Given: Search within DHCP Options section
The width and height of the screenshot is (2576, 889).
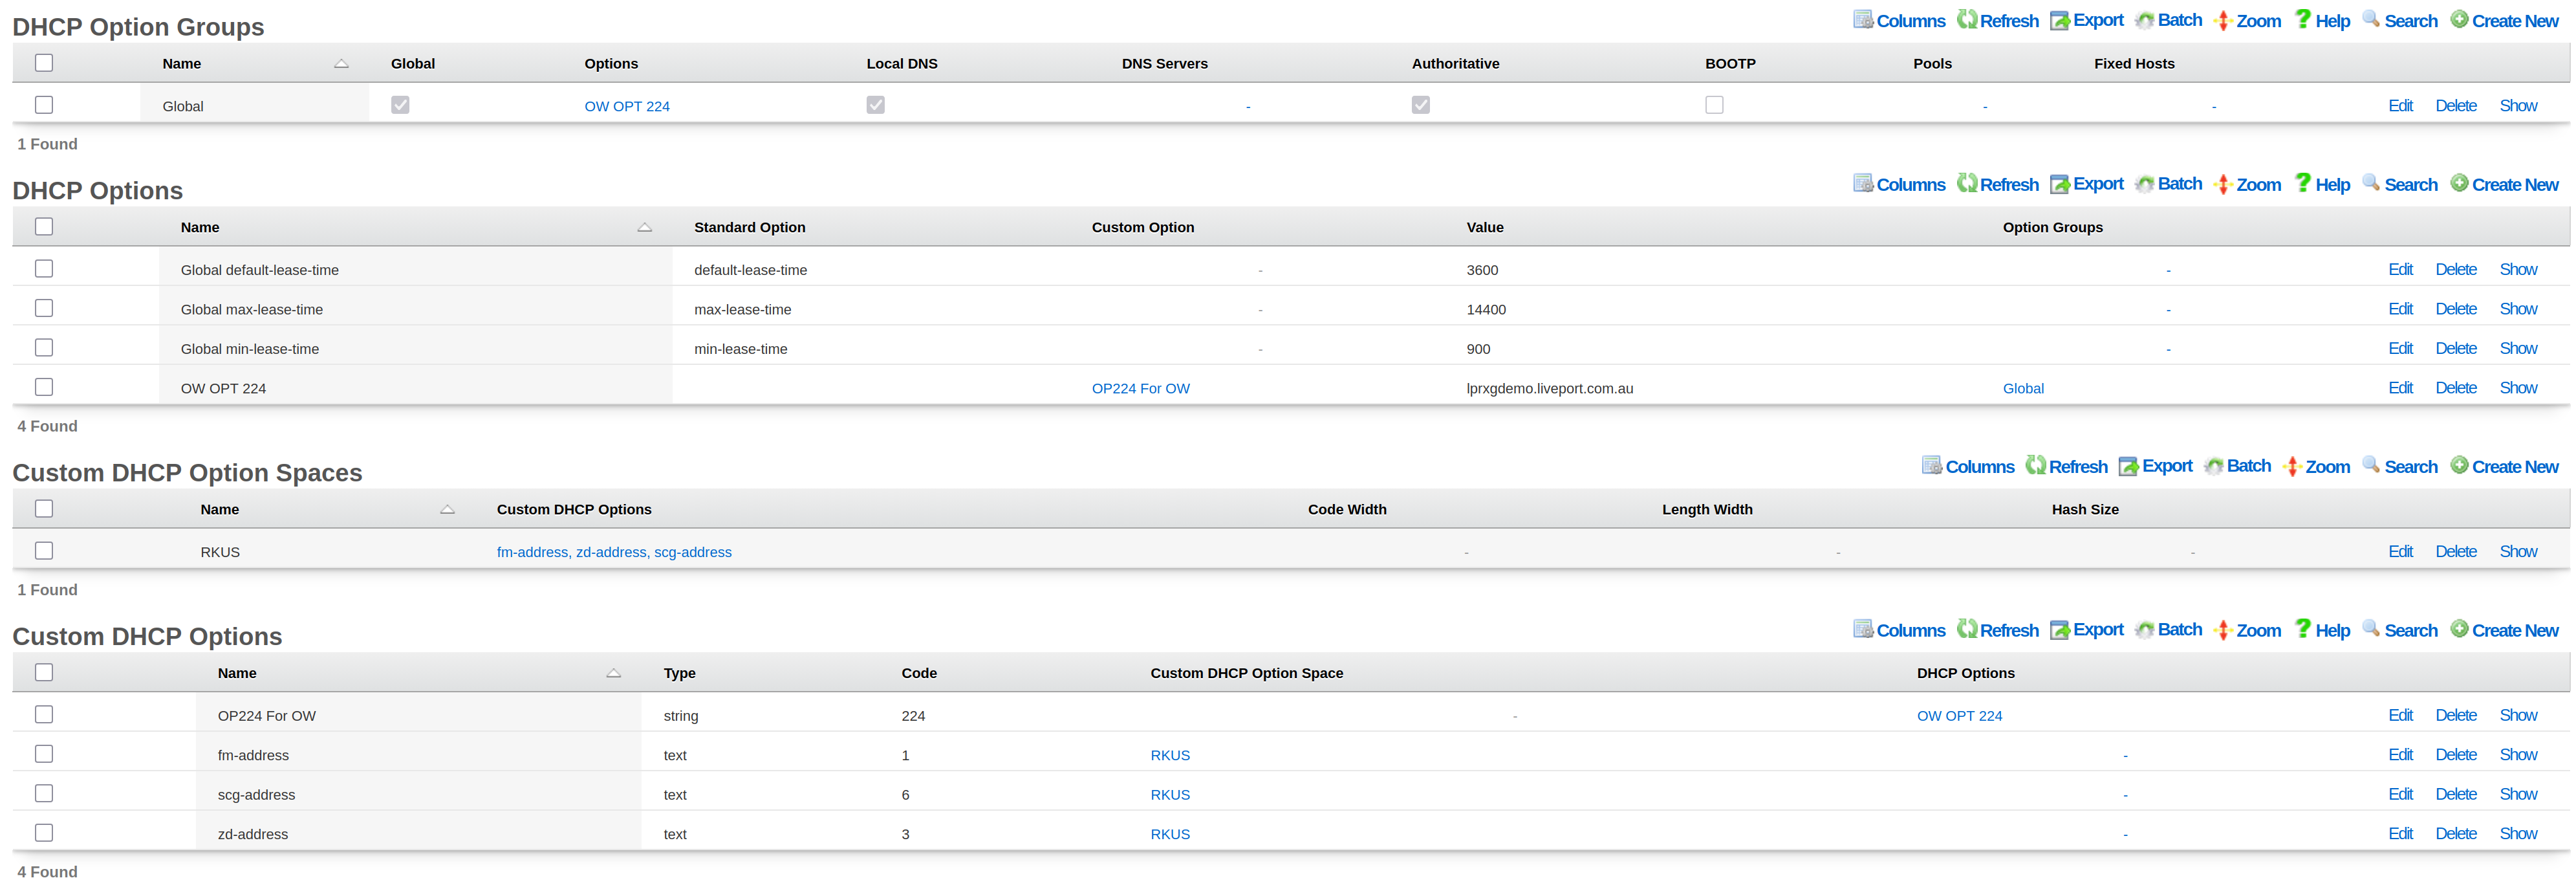Looking at the screenshot, I should pos(2400,185).
